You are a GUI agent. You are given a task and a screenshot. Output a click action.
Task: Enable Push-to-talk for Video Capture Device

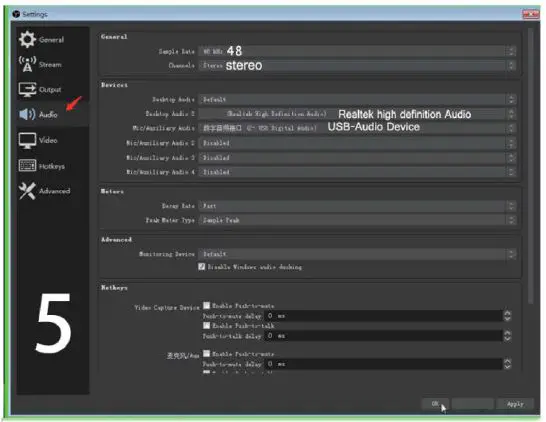(x=206, y=326)
